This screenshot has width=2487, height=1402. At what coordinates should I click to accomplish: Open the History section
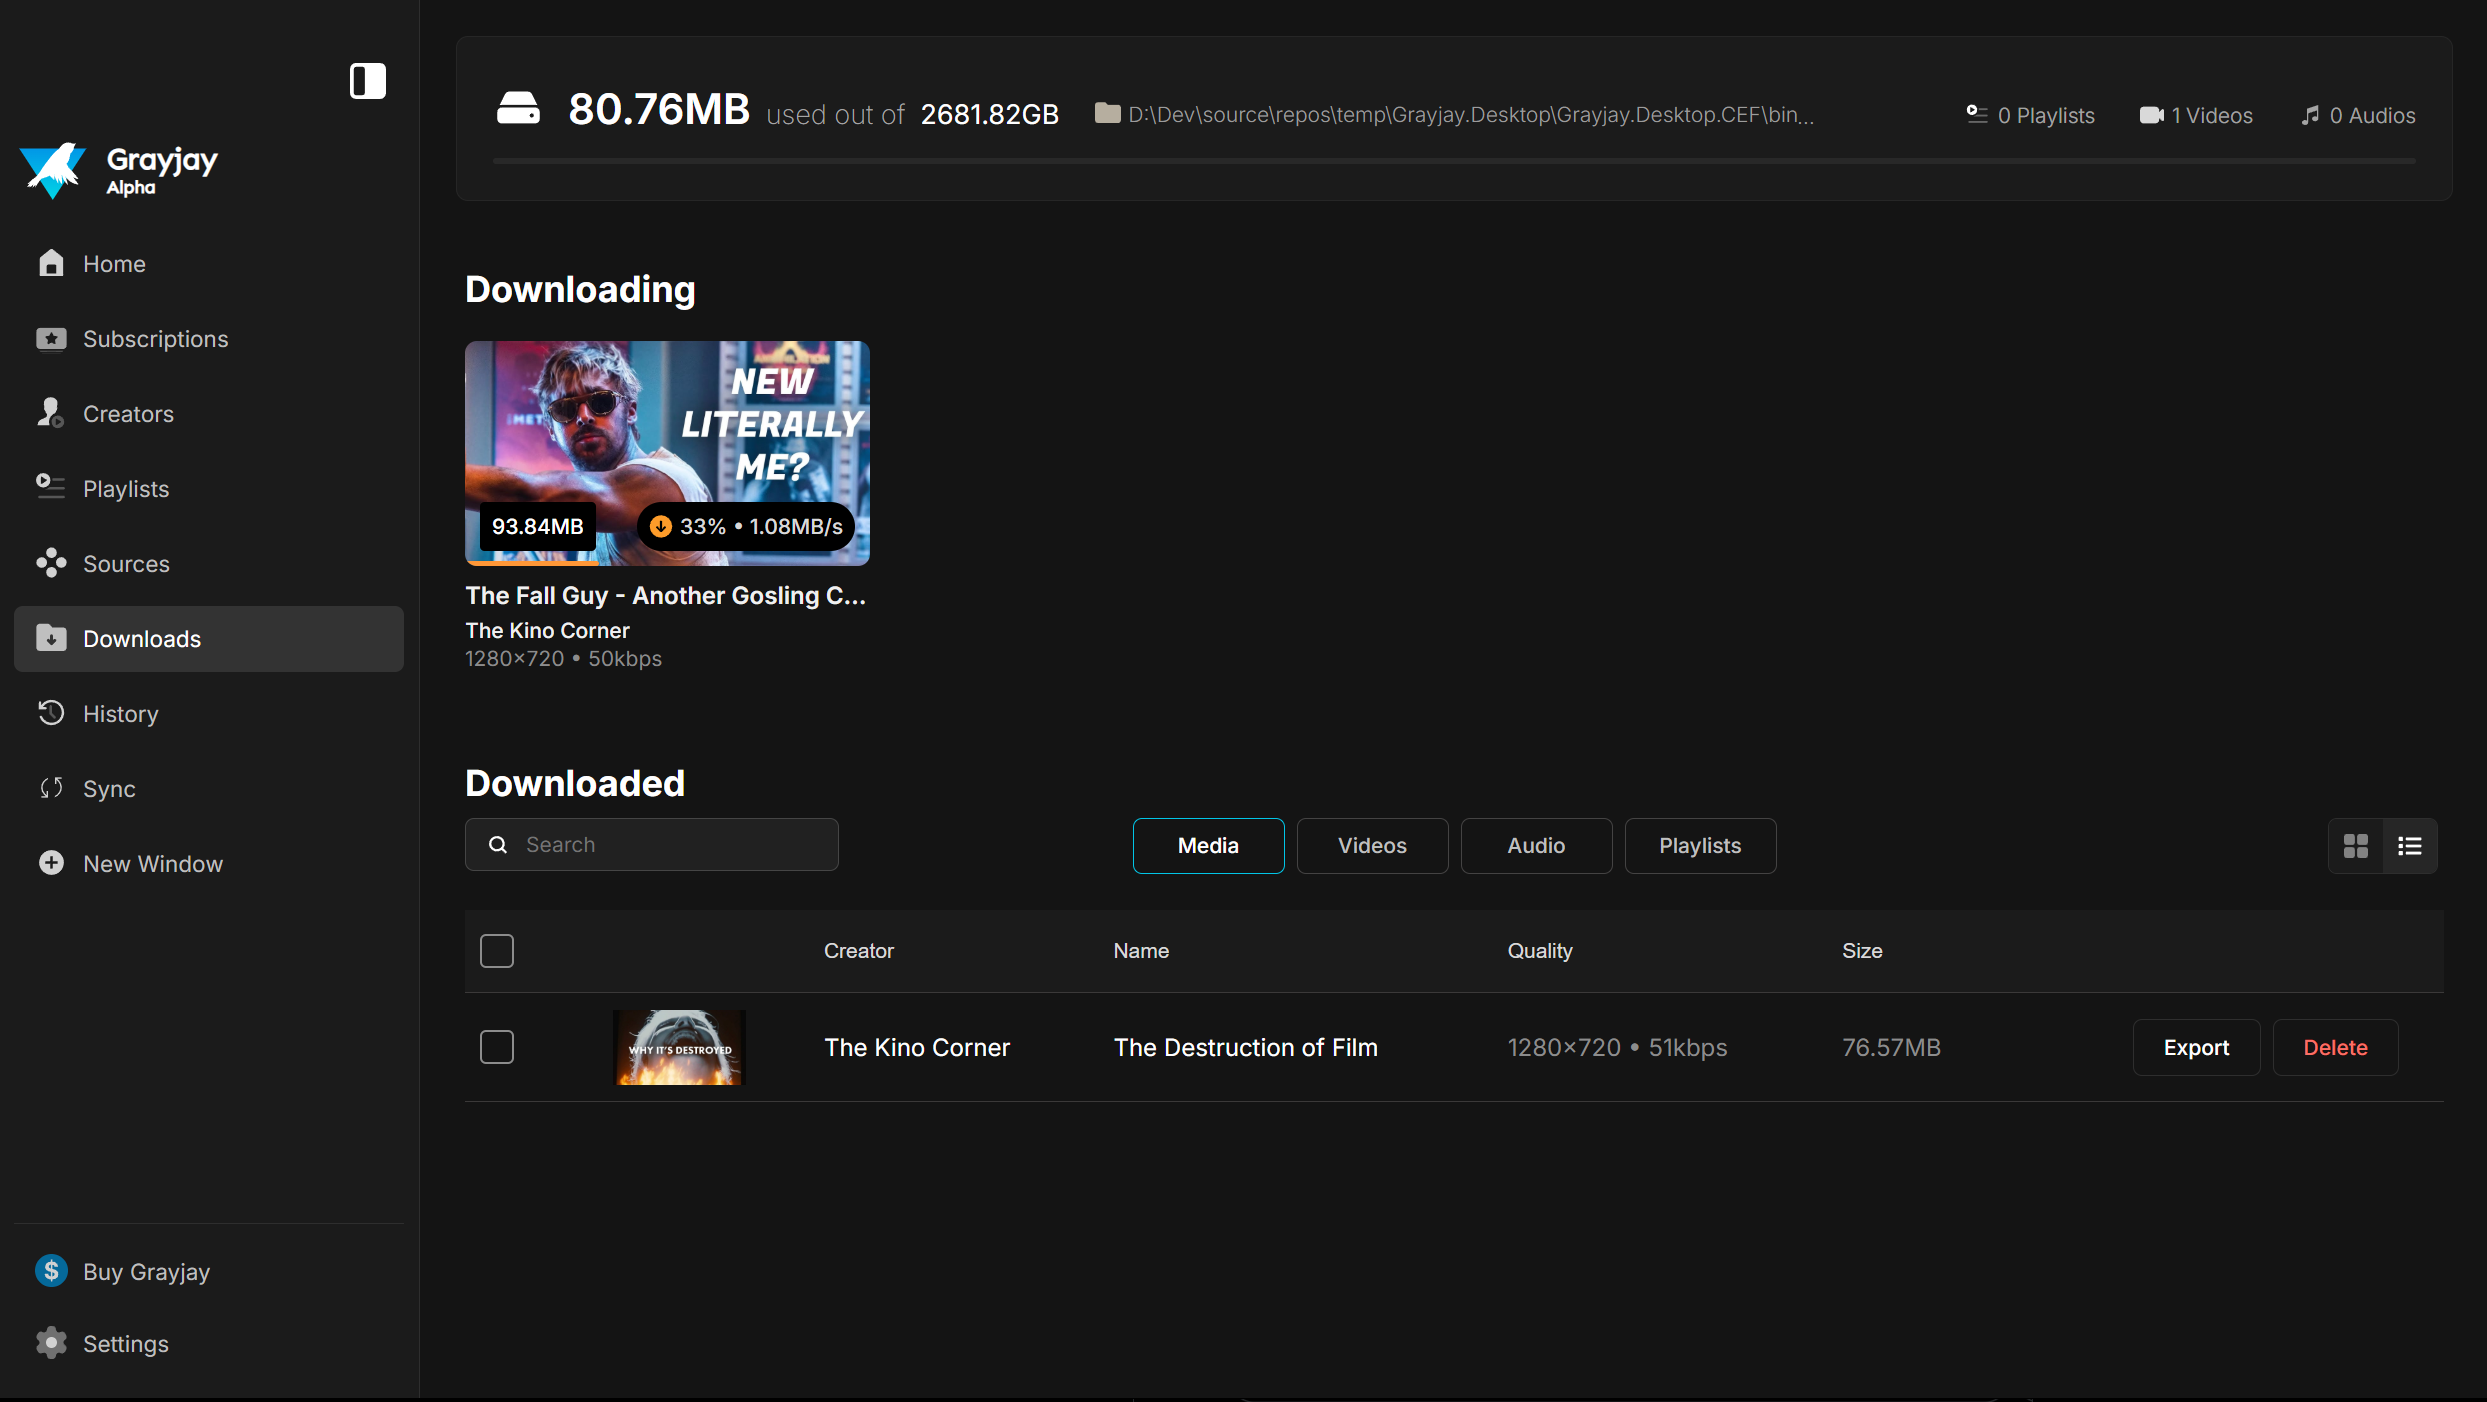(120, 714)
